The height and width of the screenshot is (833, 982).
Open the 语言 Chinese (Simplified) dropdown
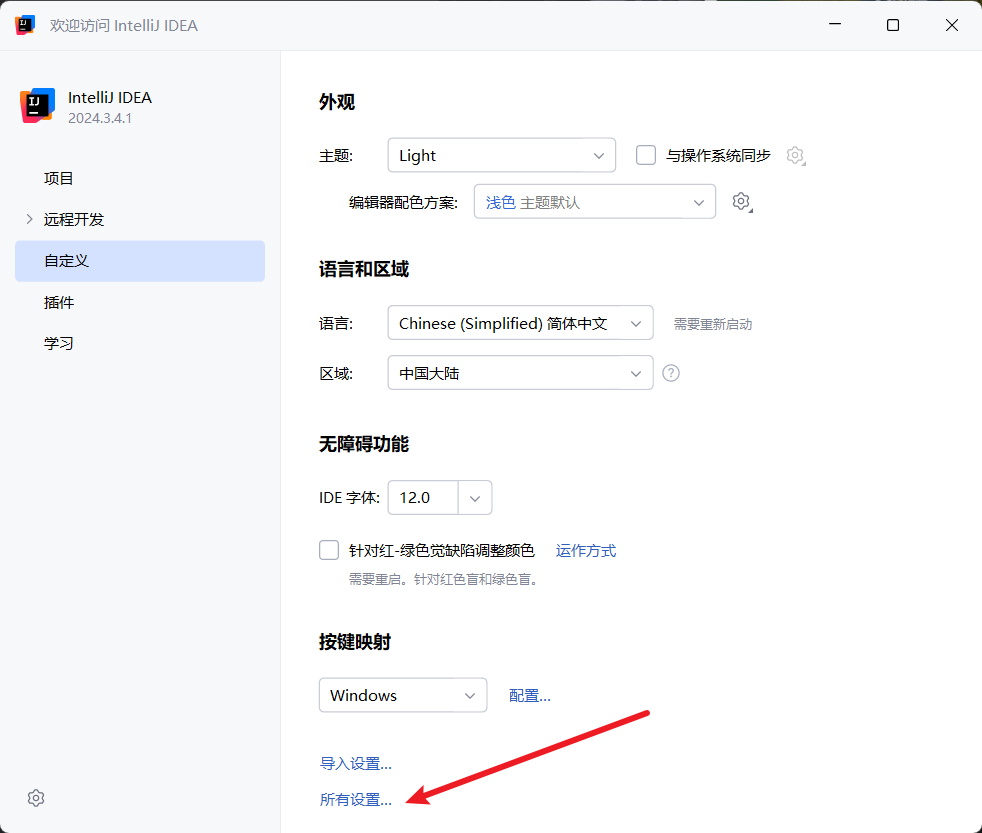(520, 323)
